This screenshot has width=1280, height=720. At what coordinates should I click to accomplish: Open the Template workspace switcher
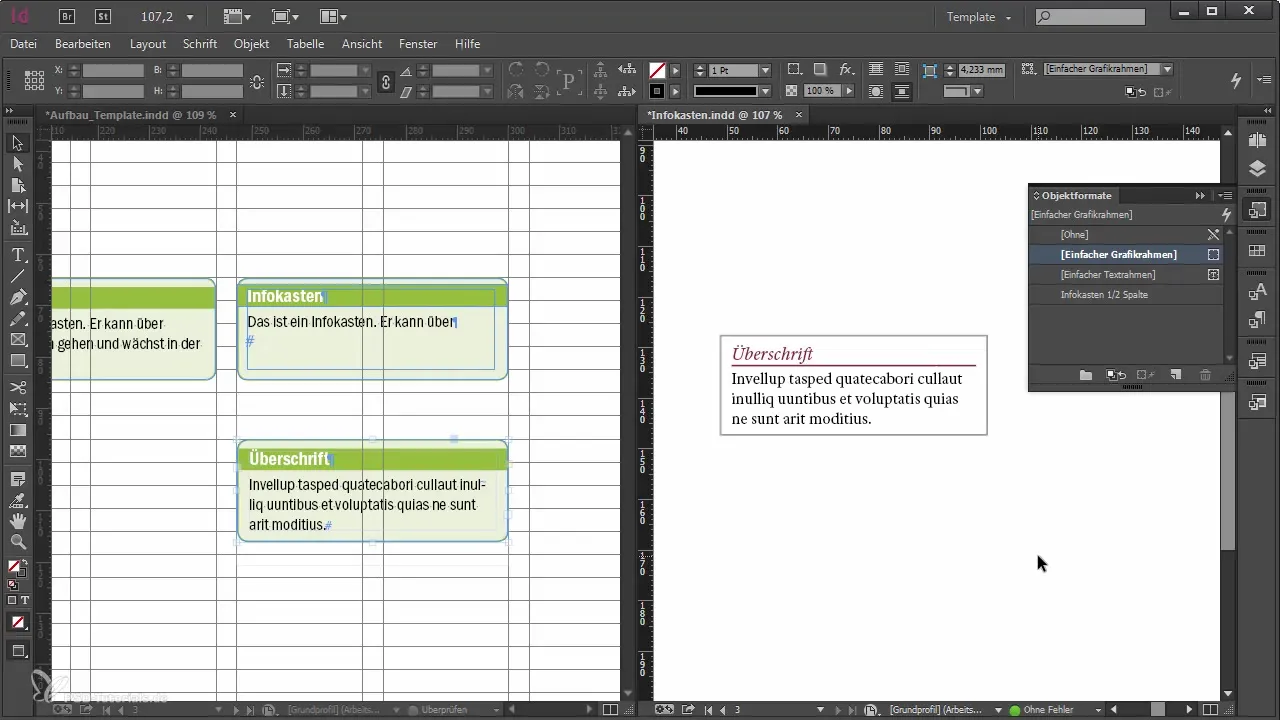tap(979, 17)
